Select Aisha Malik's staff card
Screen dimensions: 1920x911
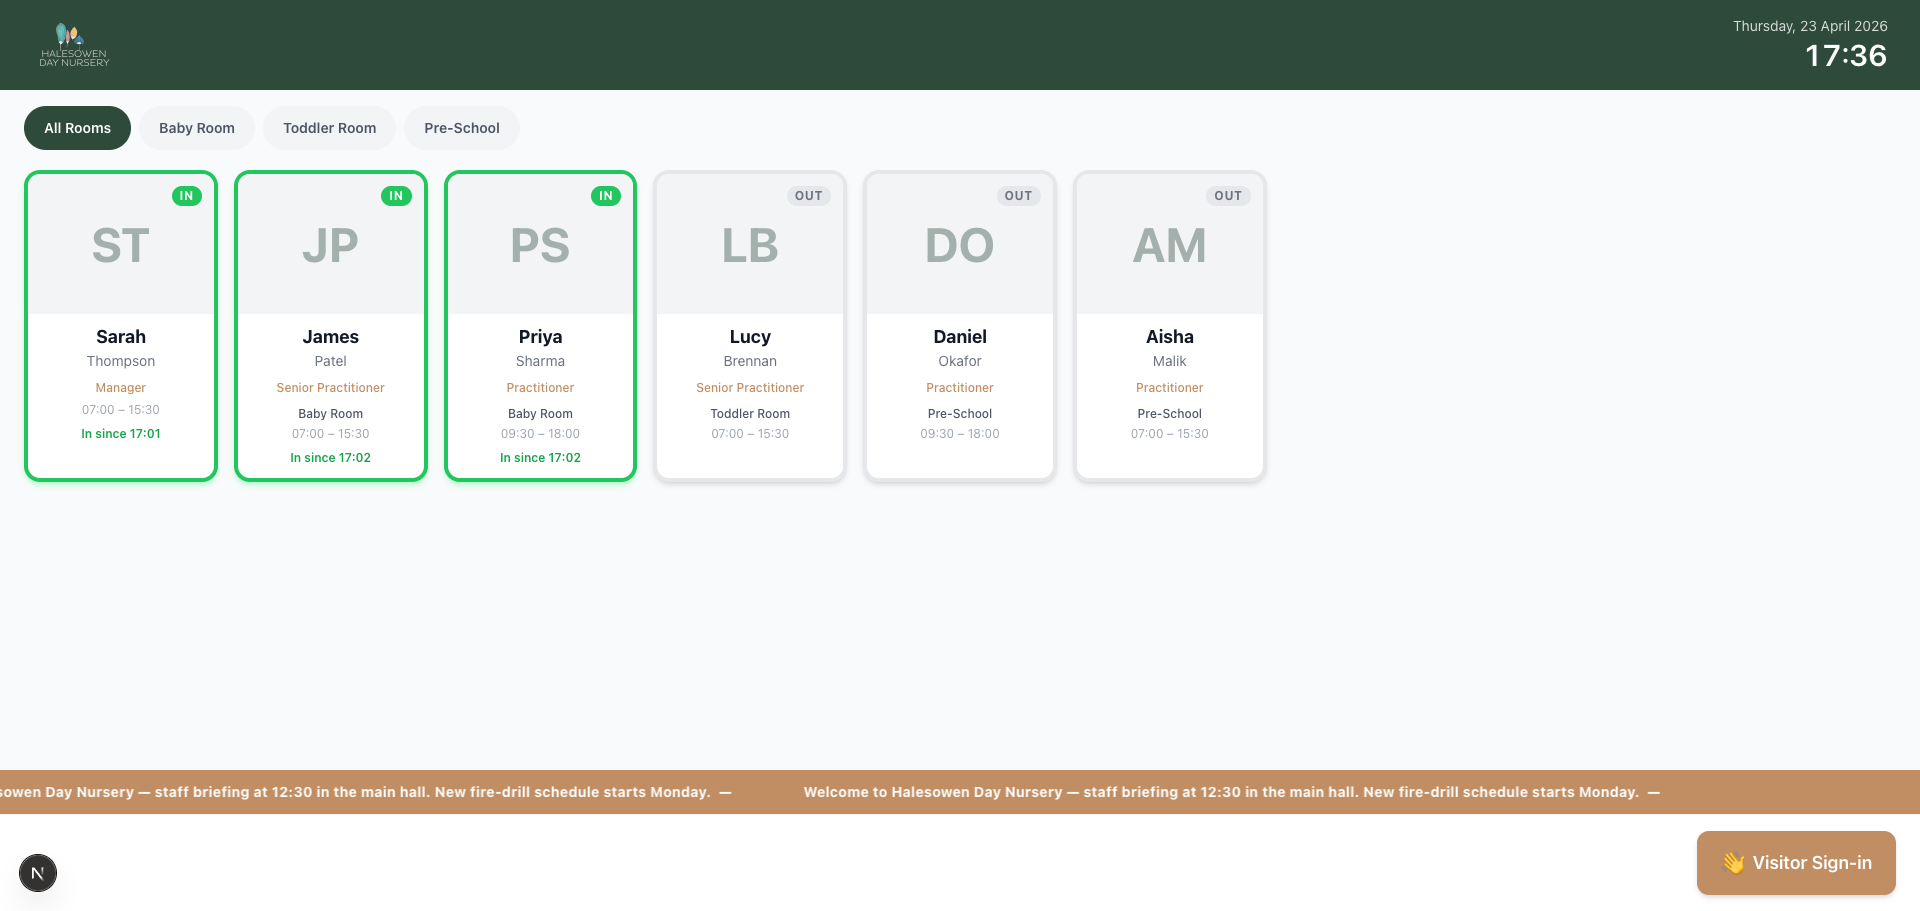(x=1170, y=326)
